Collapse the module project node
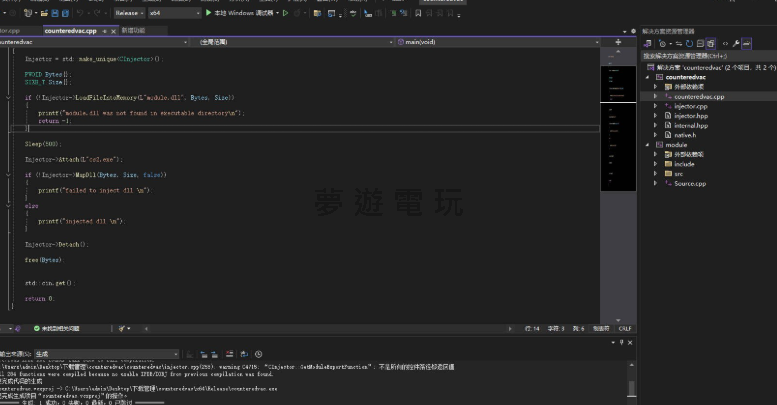This screenshot has width=777, height=405. click(x=647, y=144)
